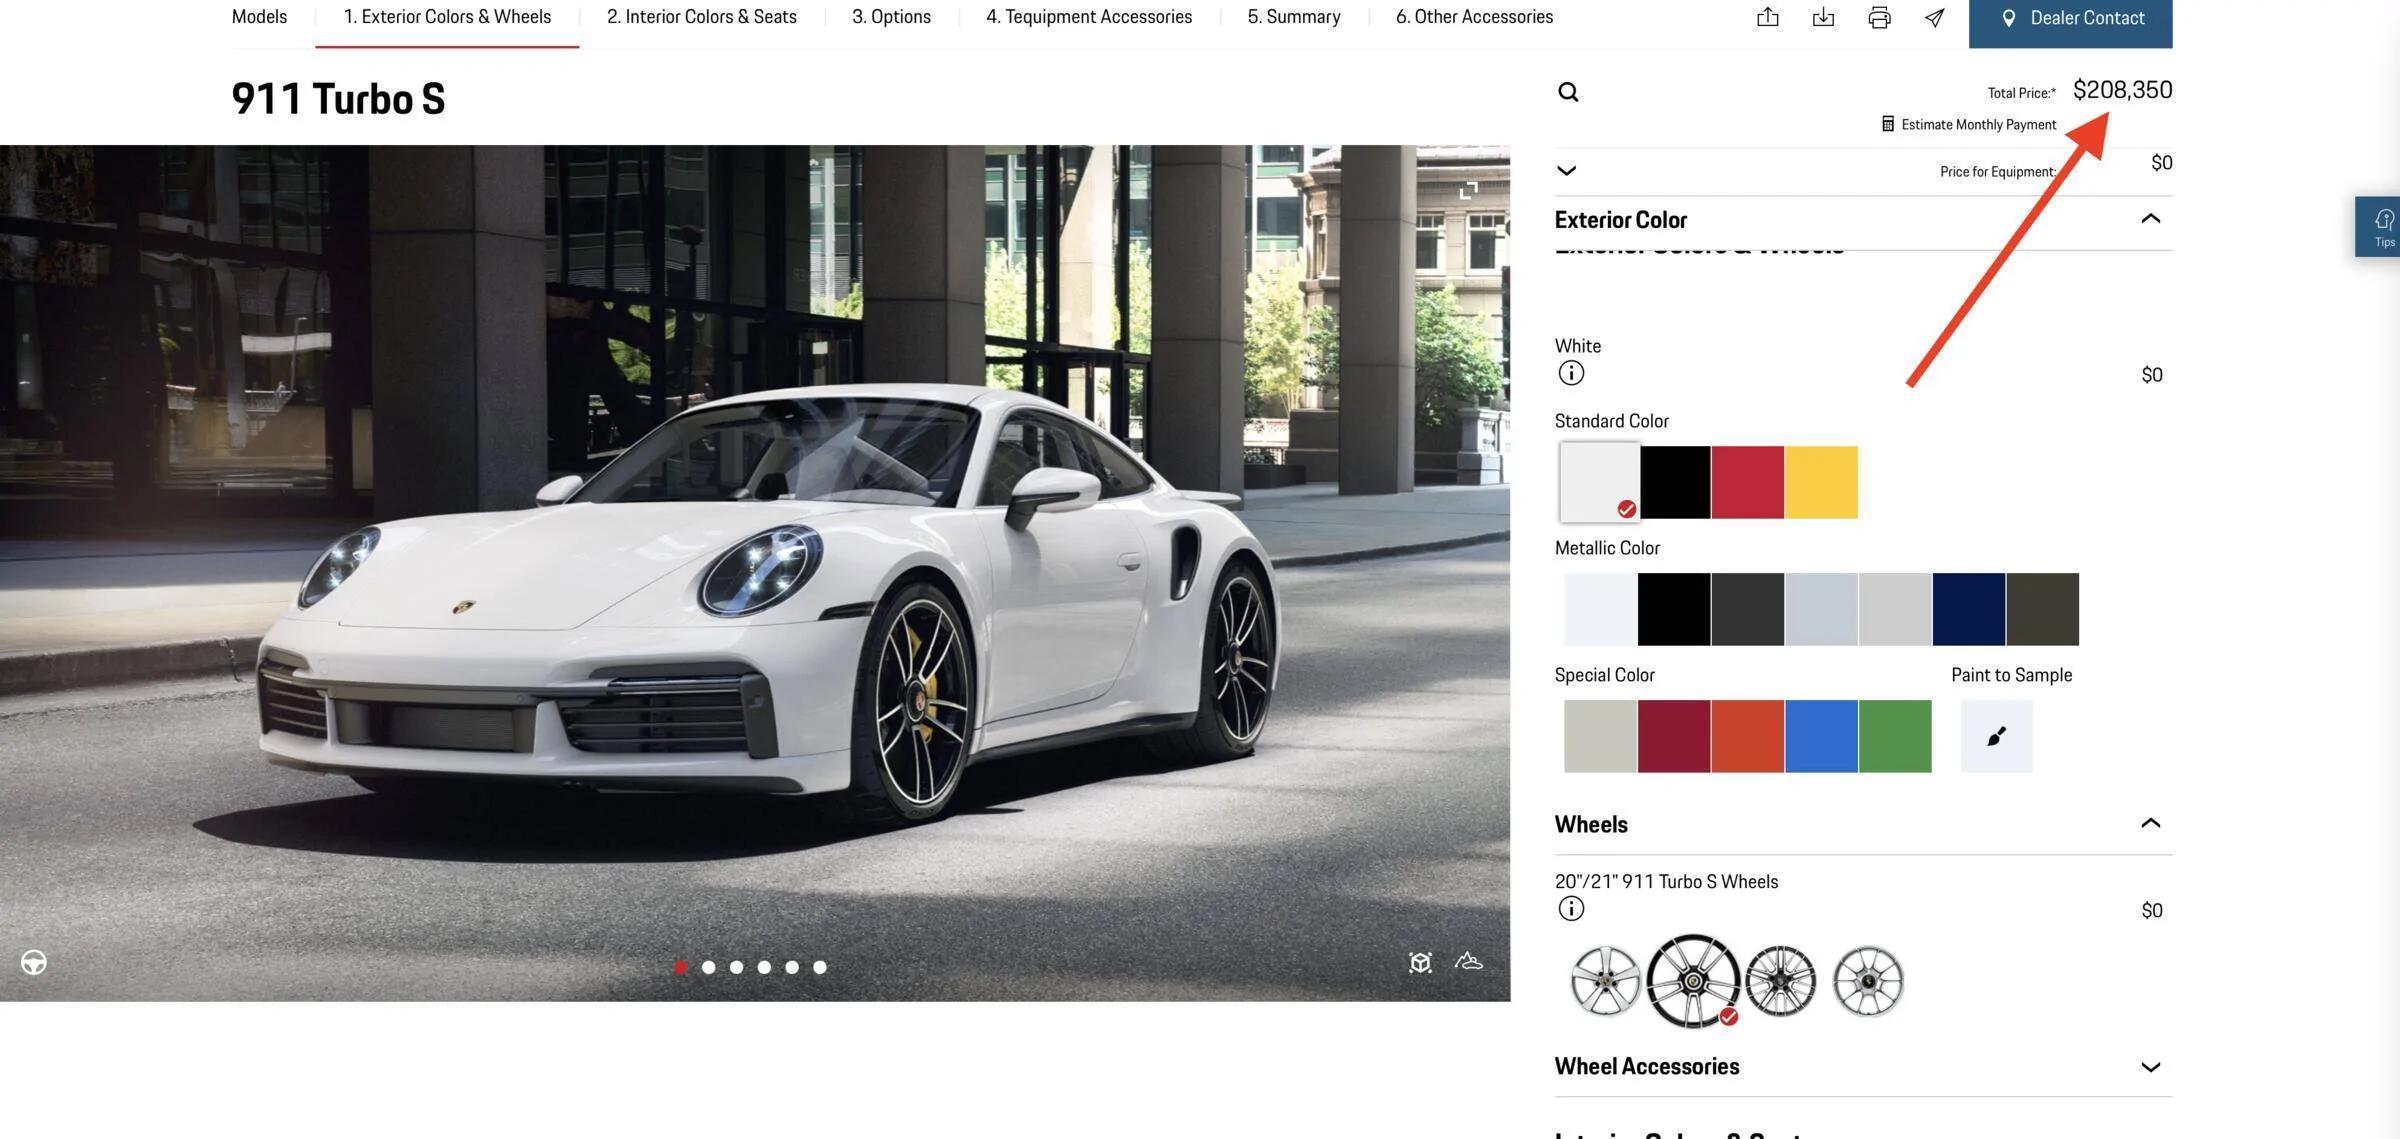The width and height of the screenshot is (2400, 1139).
Task: Open 6. Other Accessories tab
Action: point(1474,17)
